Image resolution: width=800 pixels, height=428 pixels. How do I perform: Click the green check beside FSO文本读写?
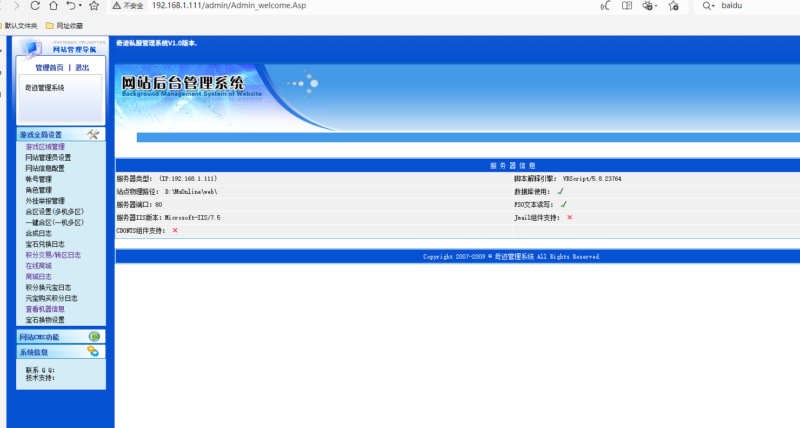coord(563,205)
